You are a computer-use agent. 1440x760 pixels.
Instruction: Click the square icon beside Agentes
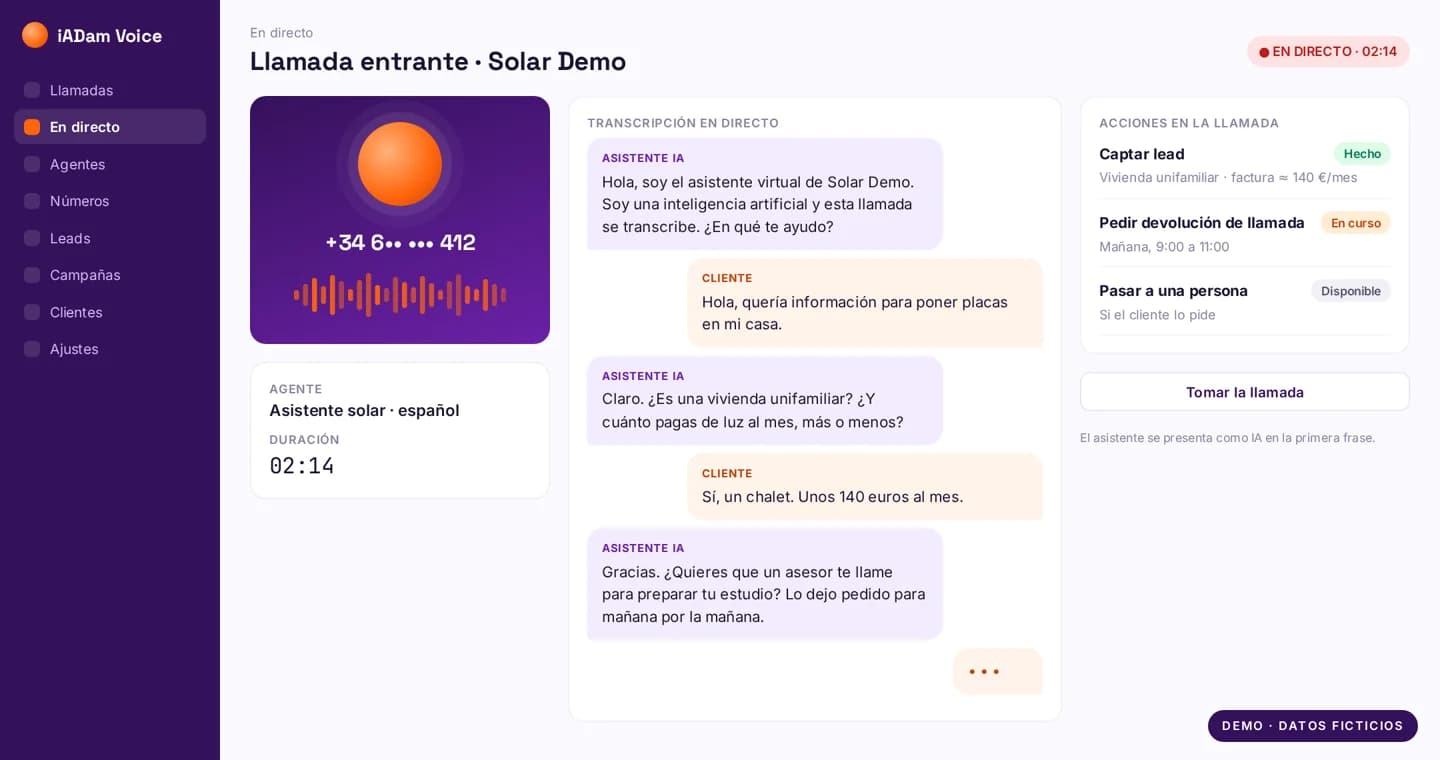tap(32, 164)
